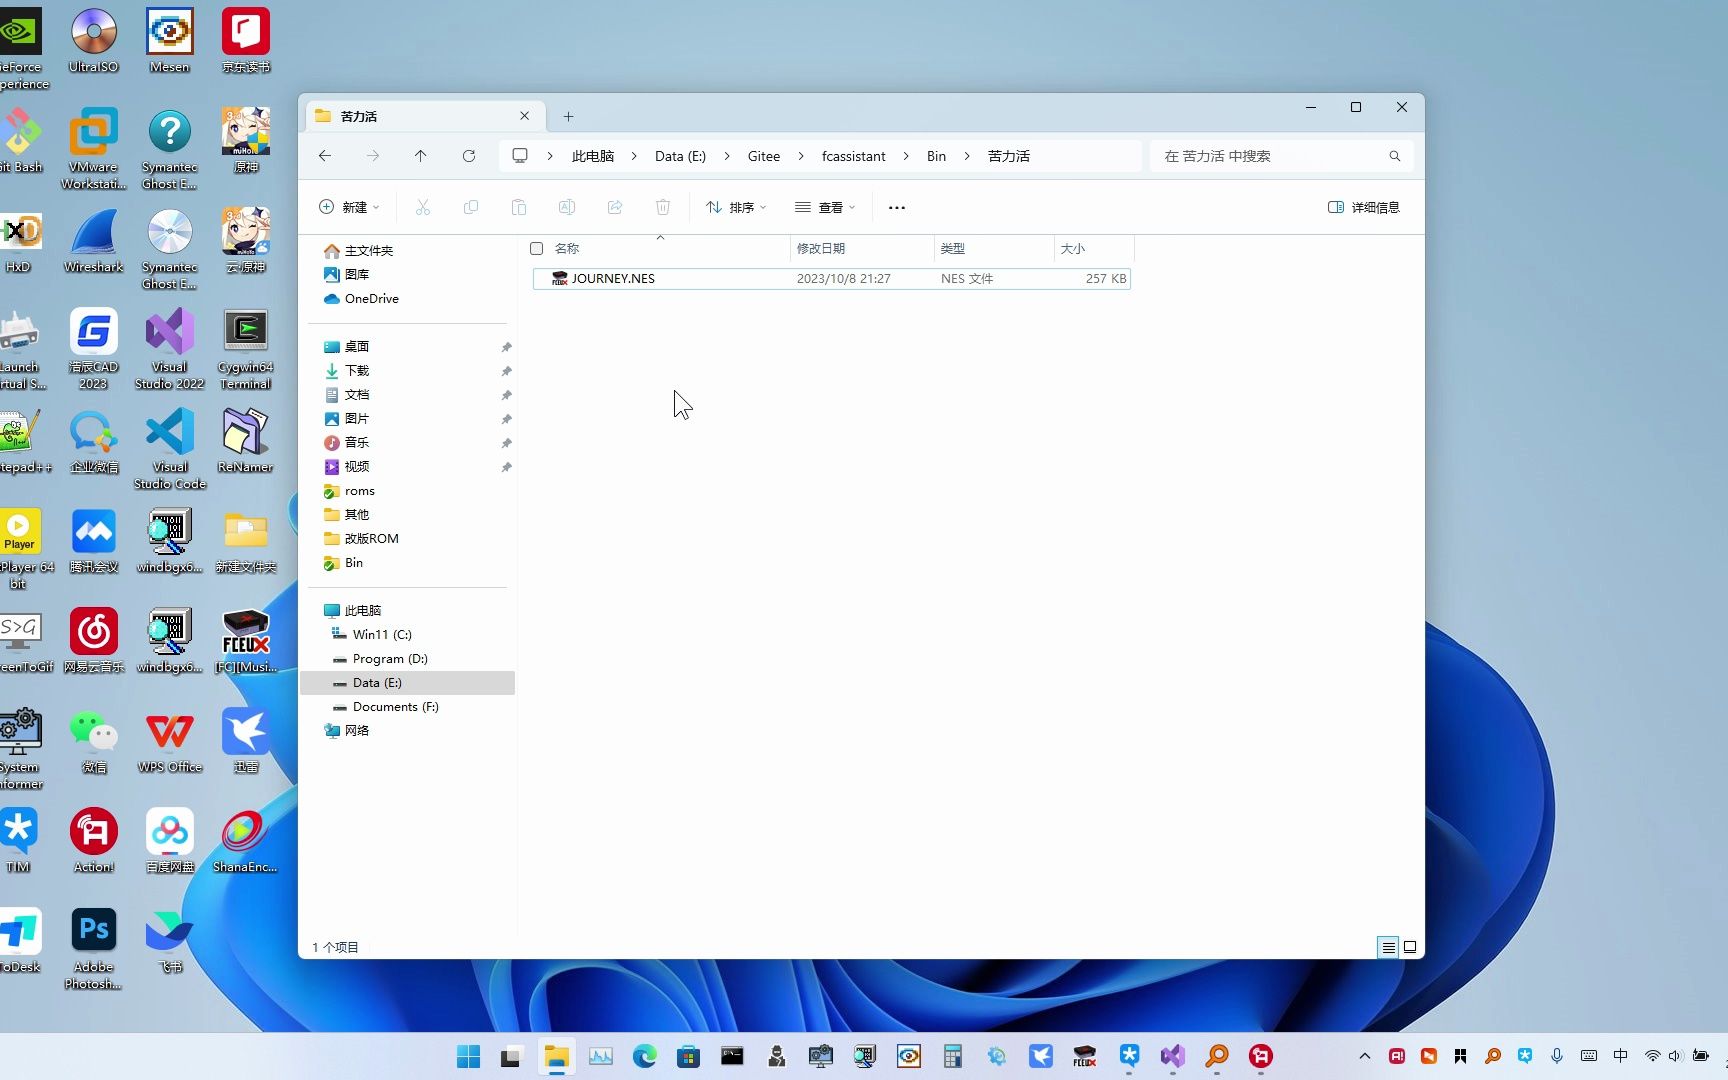Open the Sort dropdown menu
Image resolution: width=1728 pixels, height=1080 pixels.
(736, 207)
